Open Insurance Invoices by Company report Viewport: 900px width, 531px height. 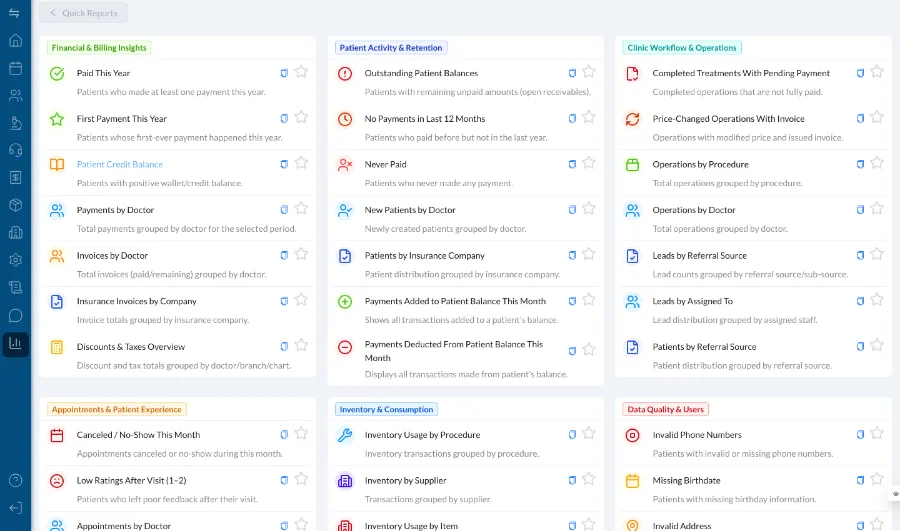137,301
